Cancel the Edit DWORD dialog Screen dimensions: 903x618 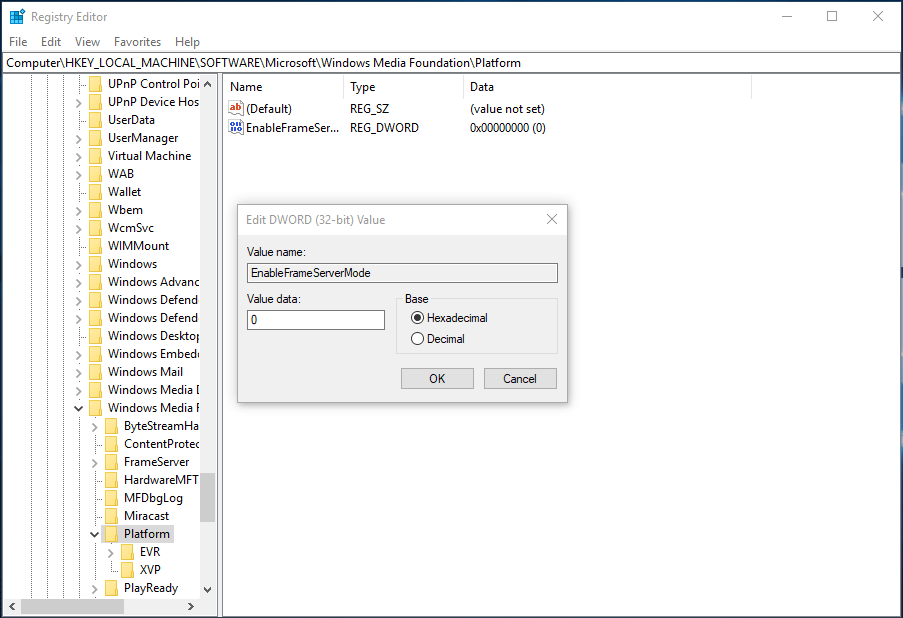coord(520,379)
